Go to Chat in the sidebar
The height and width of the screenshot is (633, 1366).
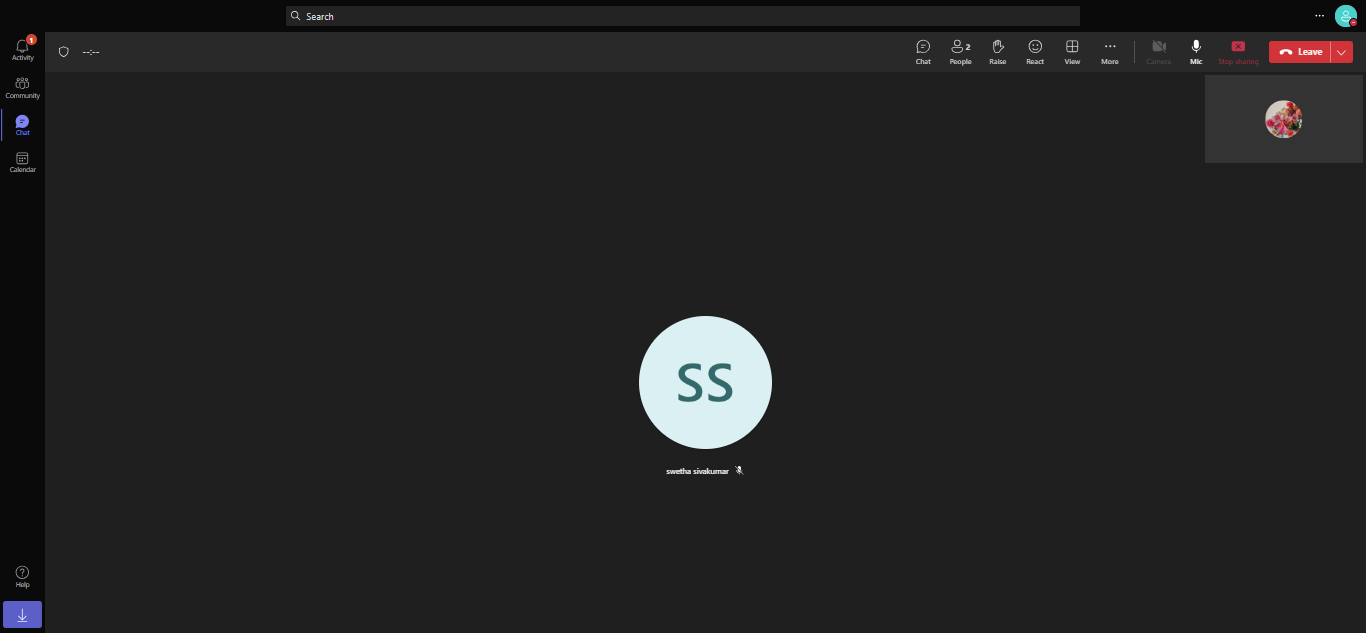pyautogui.click(x=22, y=125)
